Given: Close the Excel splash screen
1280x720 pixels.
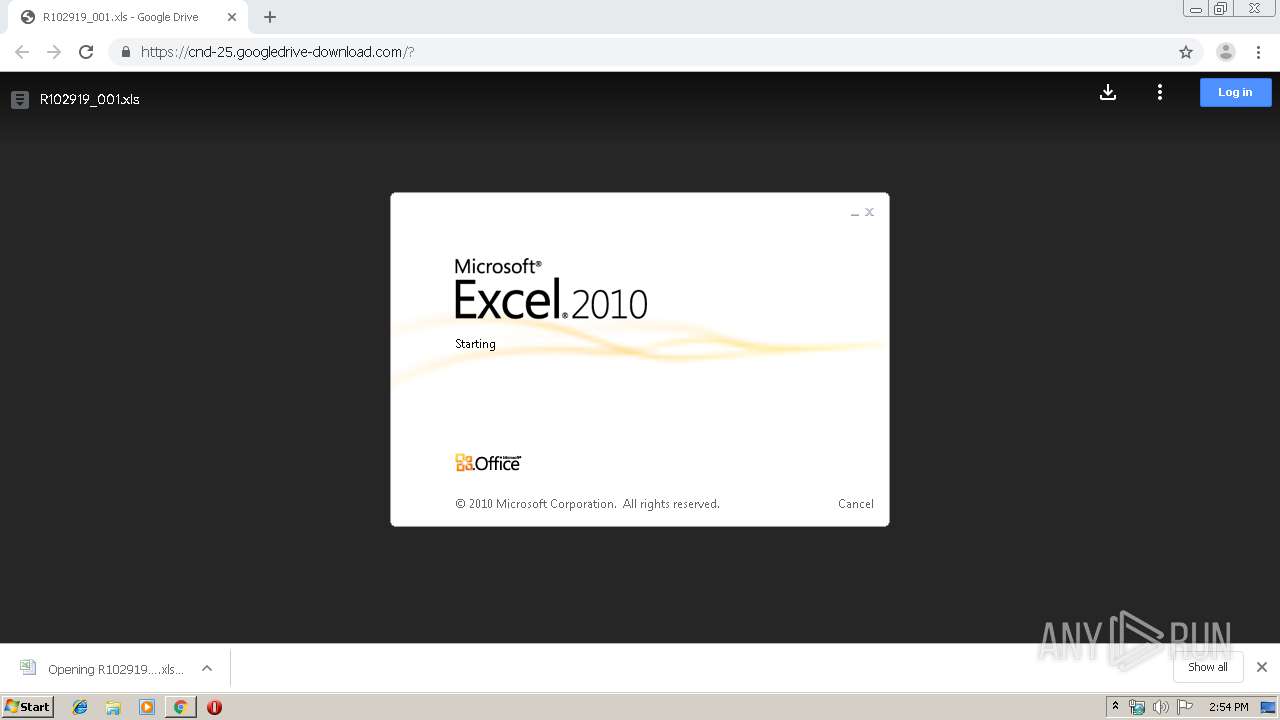Looking at the screenshot, I should click(x=869, y=212).
